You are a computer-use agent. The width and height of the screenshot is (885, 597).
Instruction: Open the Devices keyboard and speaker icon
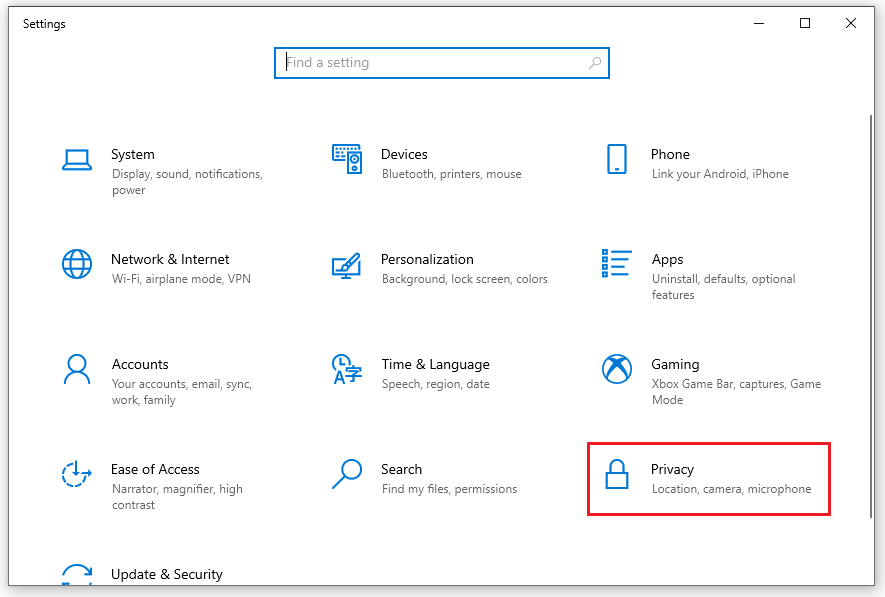(347, 159)
